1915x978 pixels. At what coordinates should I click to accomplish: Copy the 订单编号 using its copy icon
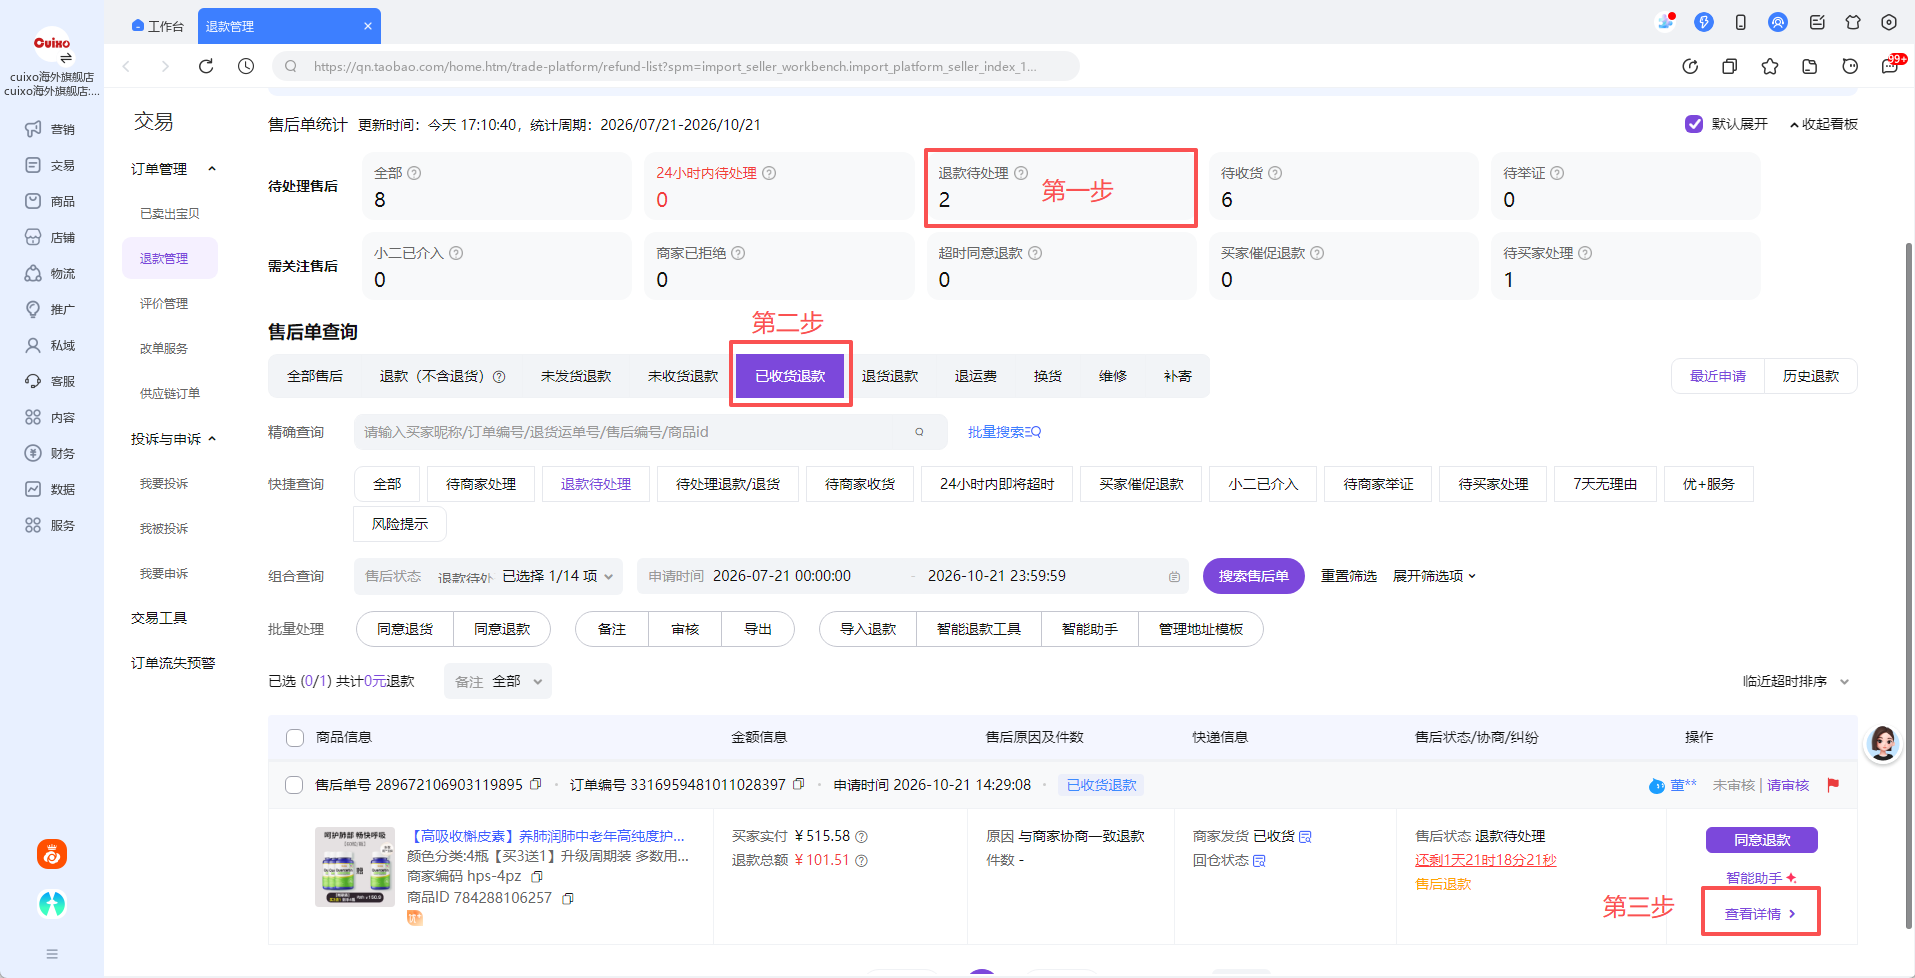tap(798, 784)
